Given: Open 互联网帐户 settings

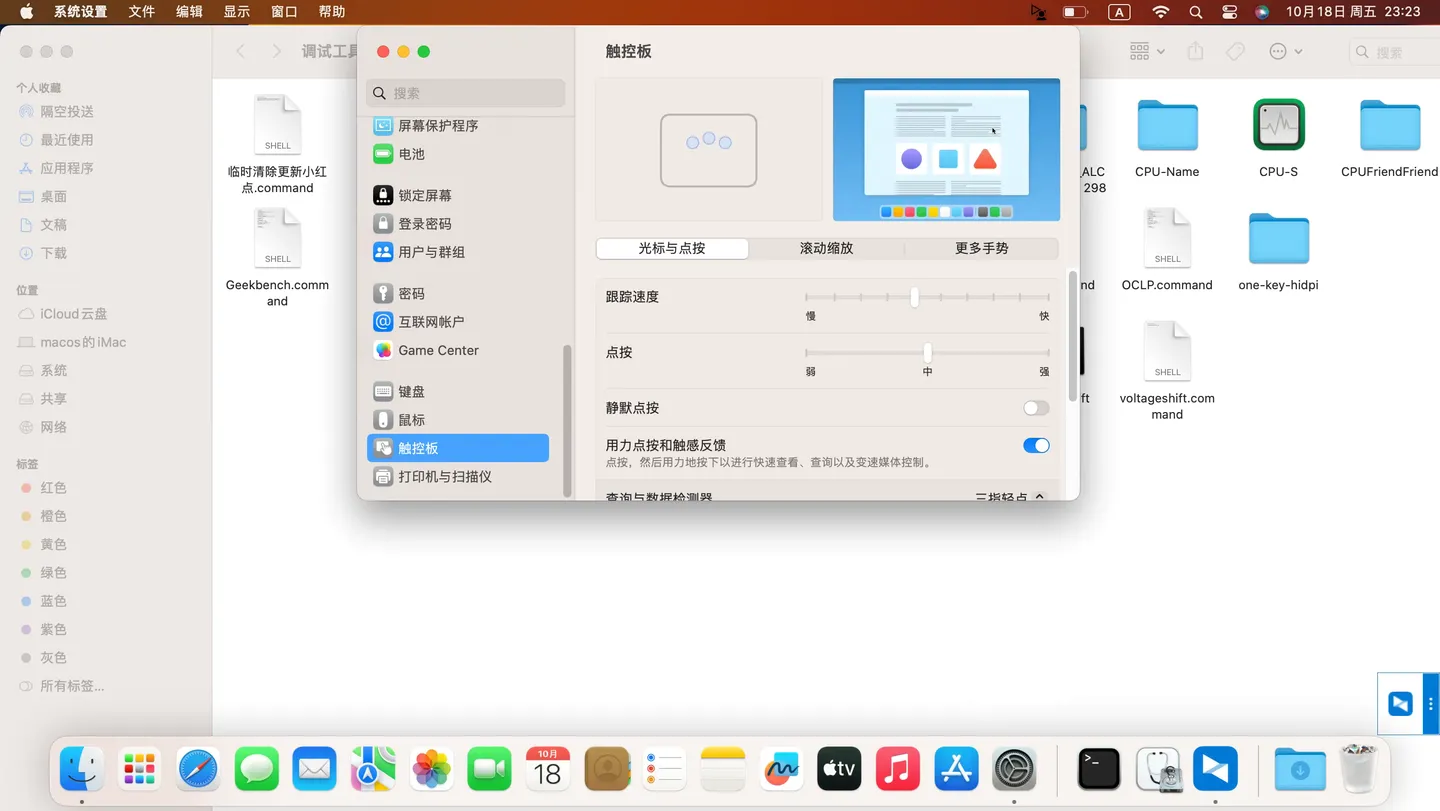Looking at the screenshot, I should coord(433,321).
